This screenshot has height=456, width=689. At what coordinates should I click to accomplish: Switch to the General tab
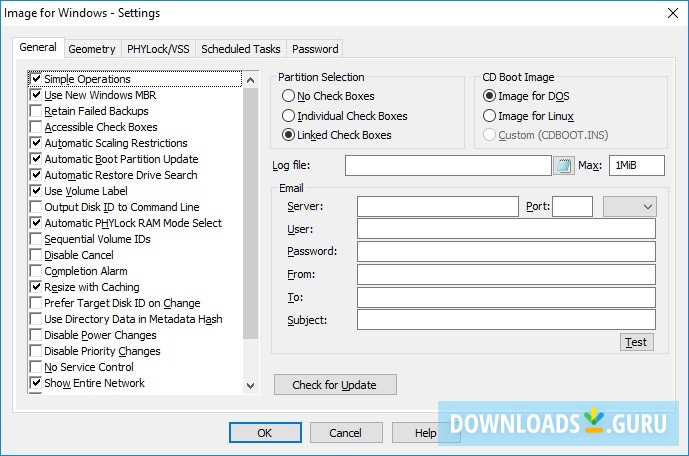[38, 47]
